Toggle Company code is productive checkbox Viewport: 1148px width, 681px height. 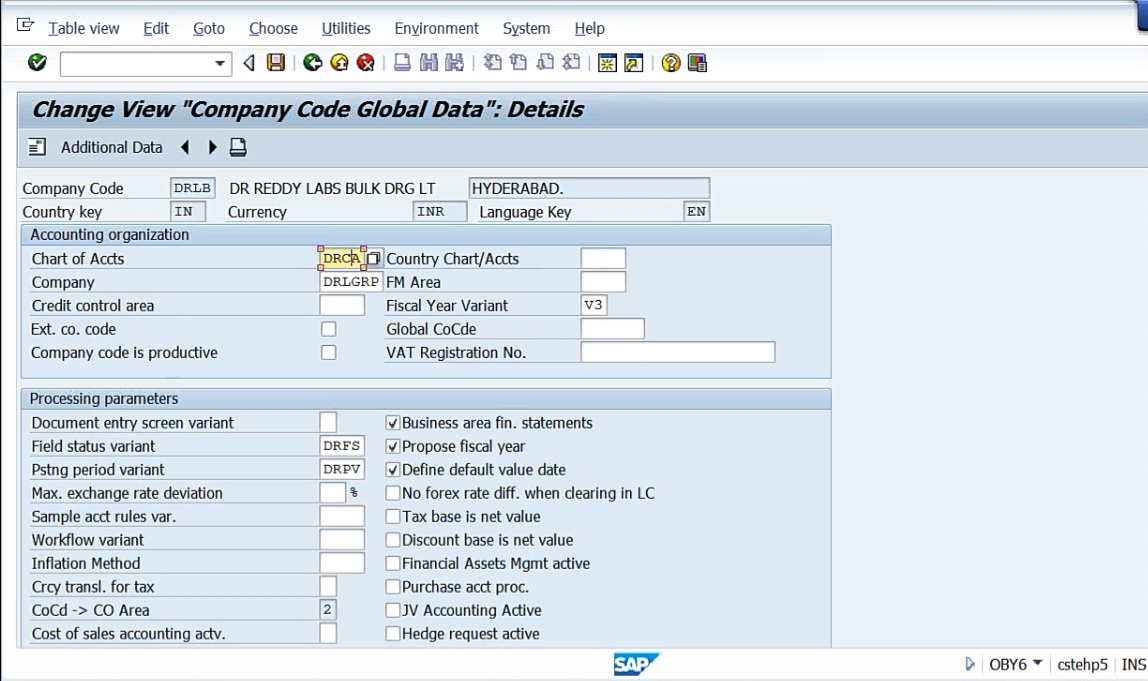click(x=329, y=353)
